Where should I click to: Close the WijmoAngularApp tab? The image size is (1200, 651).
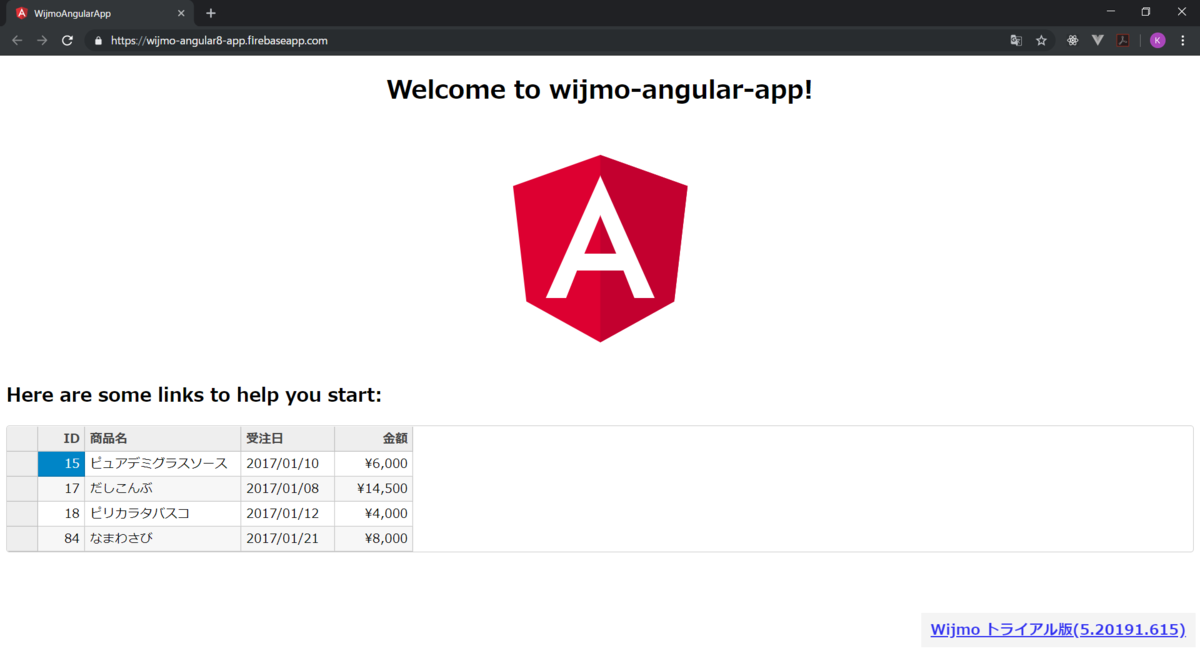(181, 13)
